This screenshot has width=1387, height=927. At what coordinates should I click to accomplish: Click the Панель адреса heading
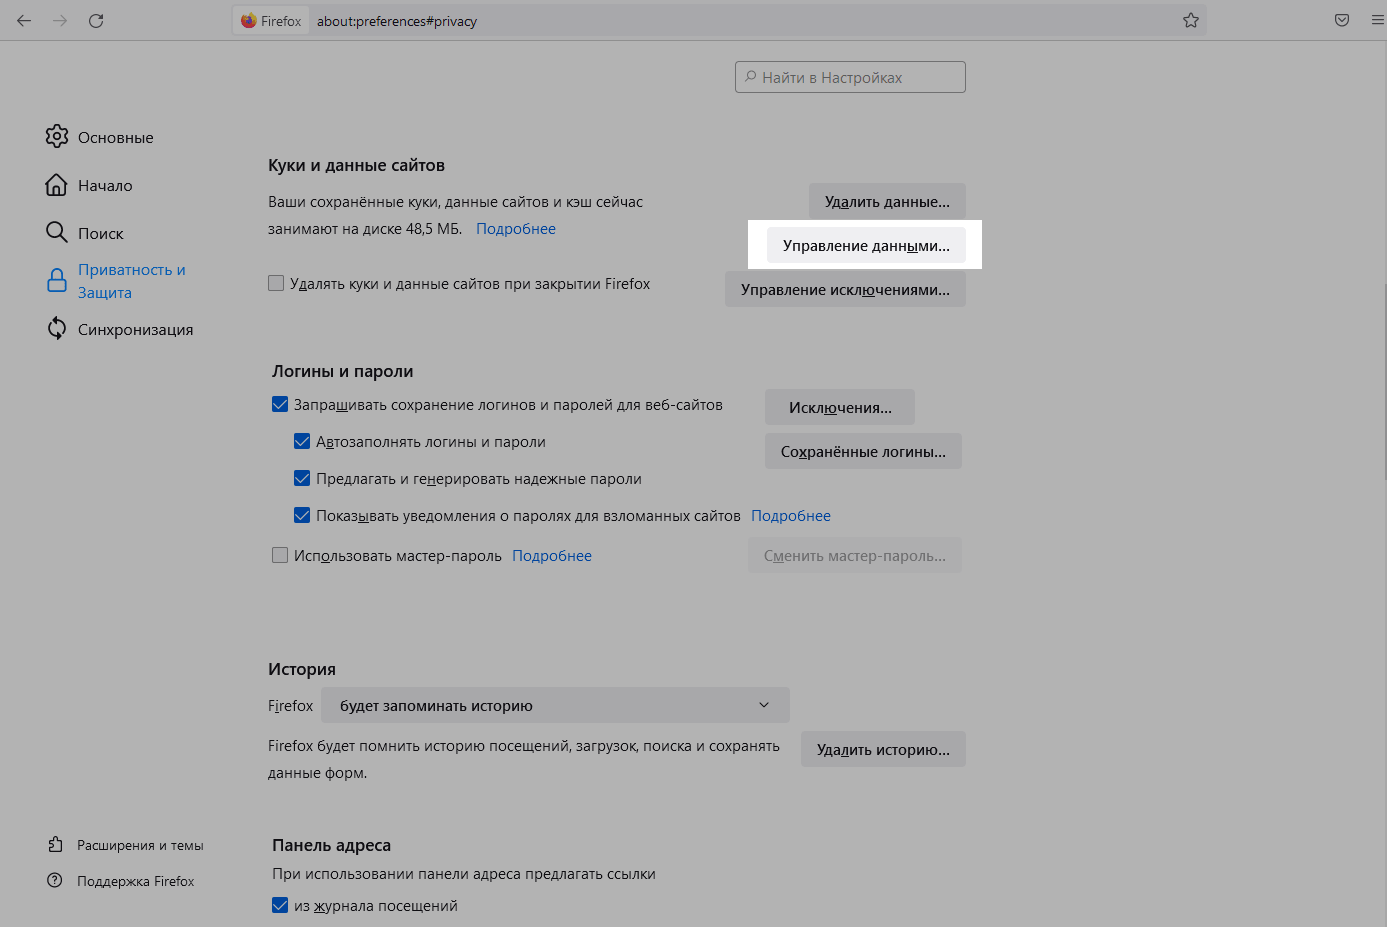(331, 845)
